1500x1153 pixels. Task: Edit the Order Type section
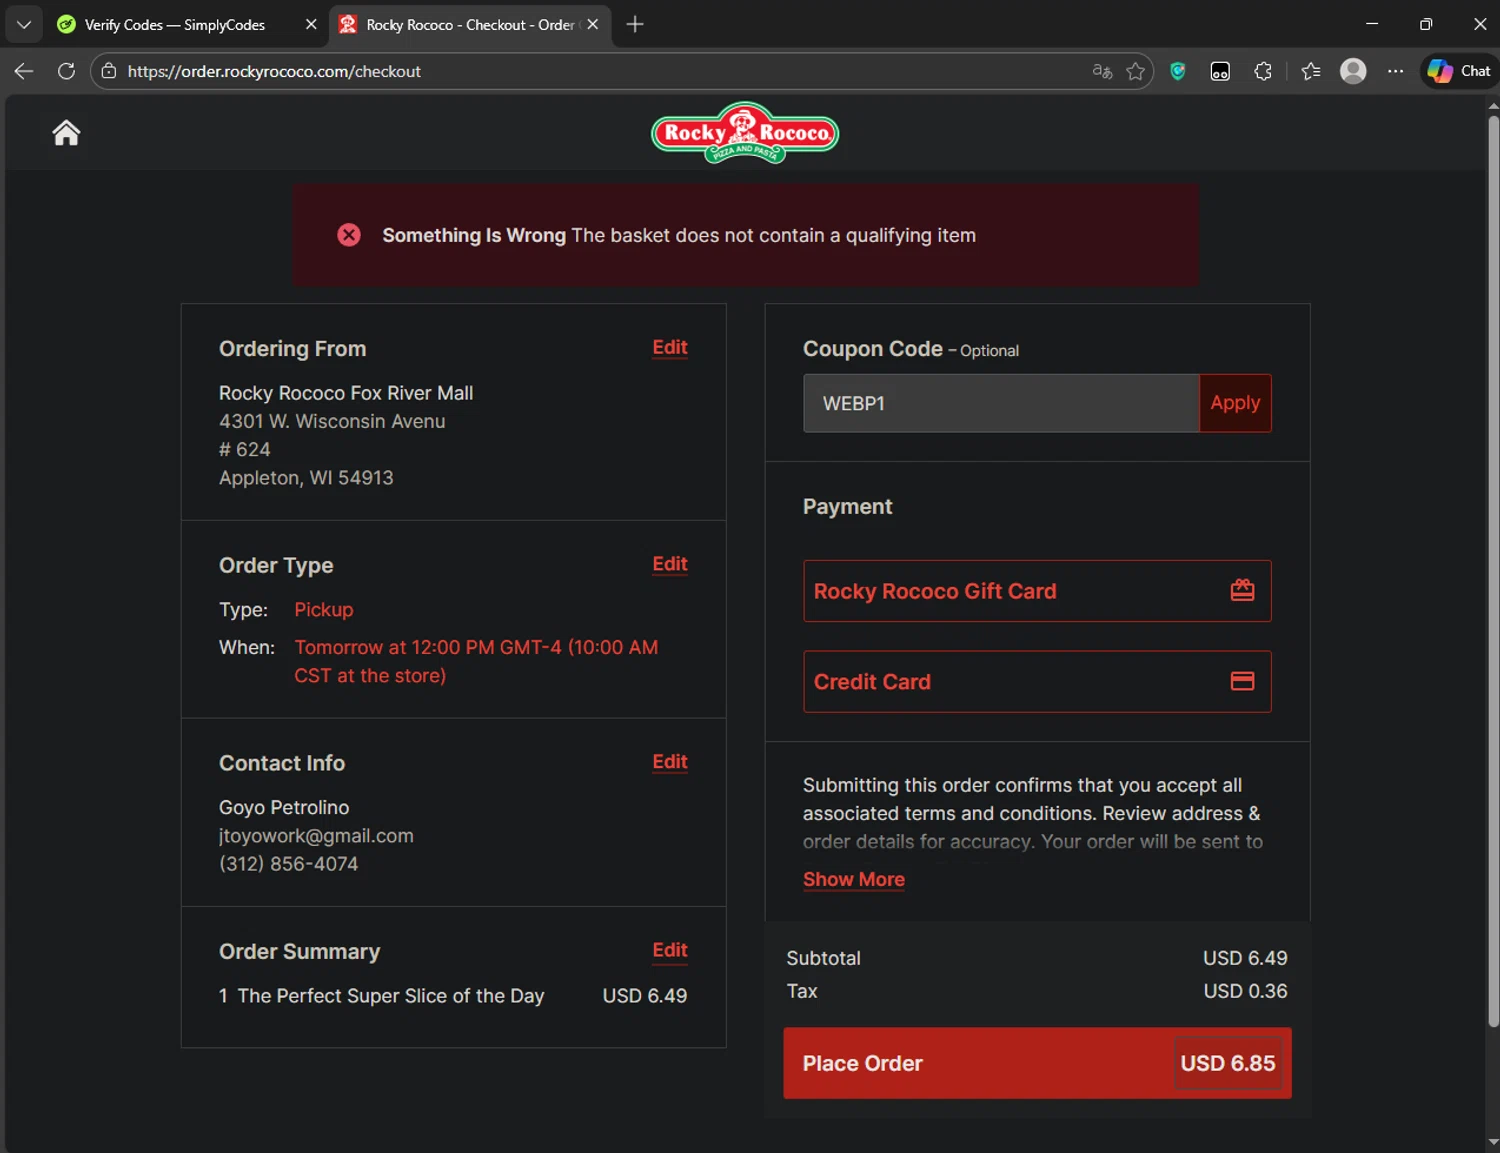(670, 564)
